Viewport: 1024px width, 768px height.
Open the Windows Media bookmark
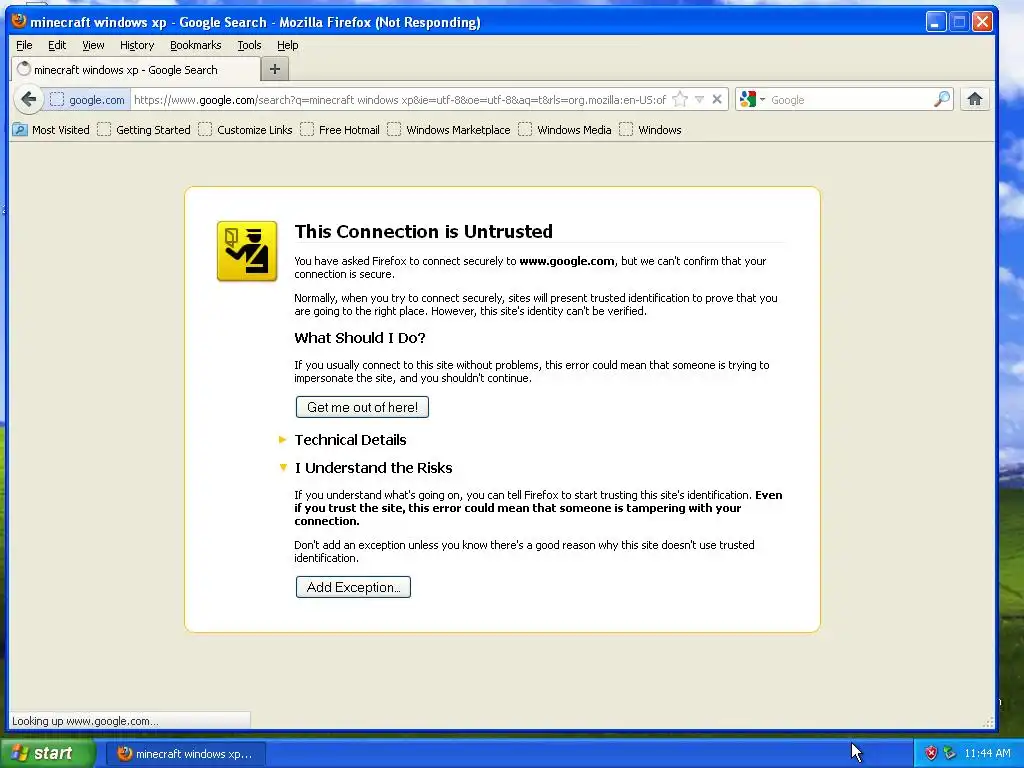point(565,130)
